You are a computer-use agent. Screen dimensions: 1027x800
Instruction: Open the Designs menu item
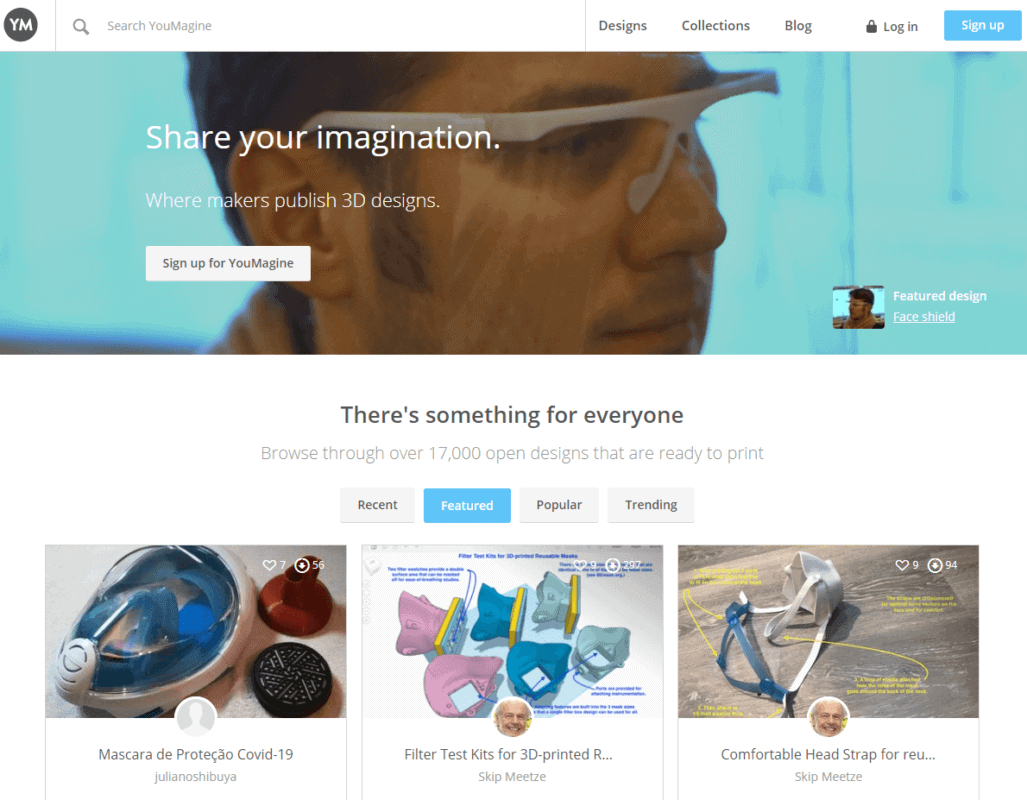coord(622,26)
